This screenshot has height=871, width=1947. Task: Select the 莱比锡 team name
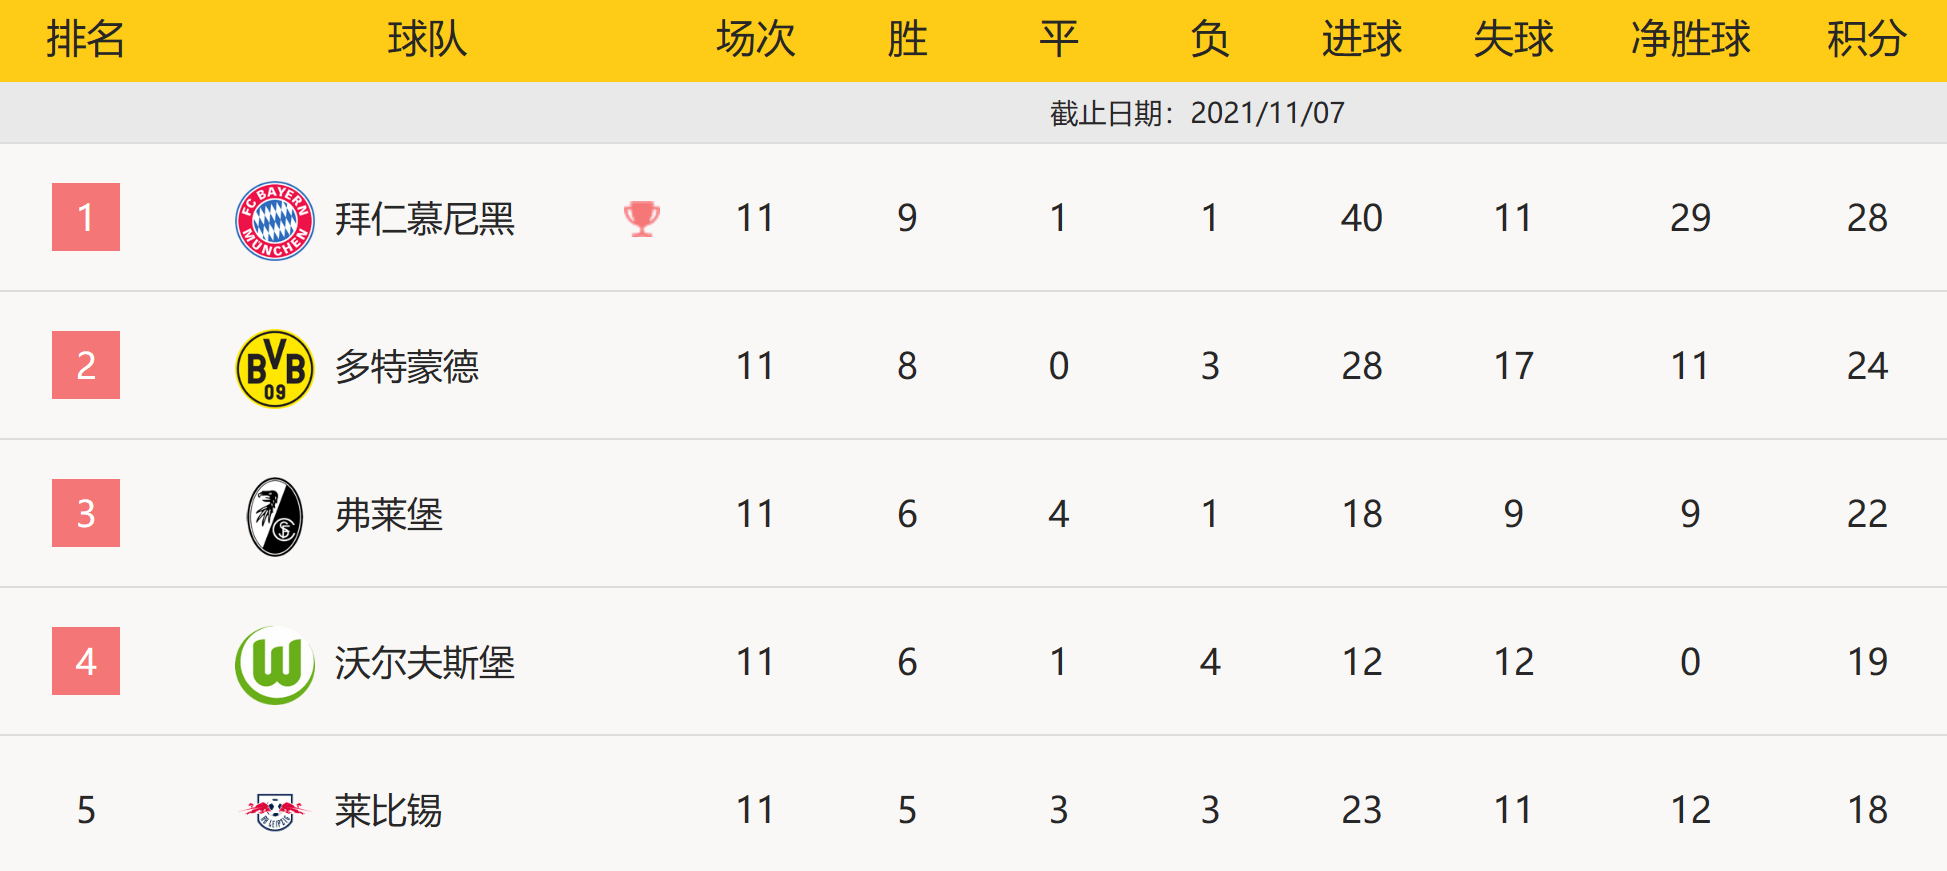389,811
